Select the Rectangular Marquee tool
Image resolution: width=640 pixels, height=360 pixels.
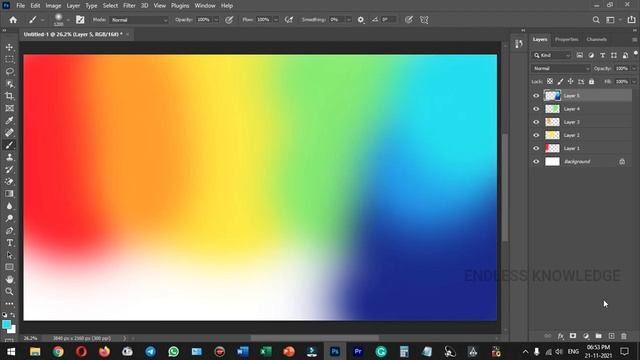tap(9, 60)
